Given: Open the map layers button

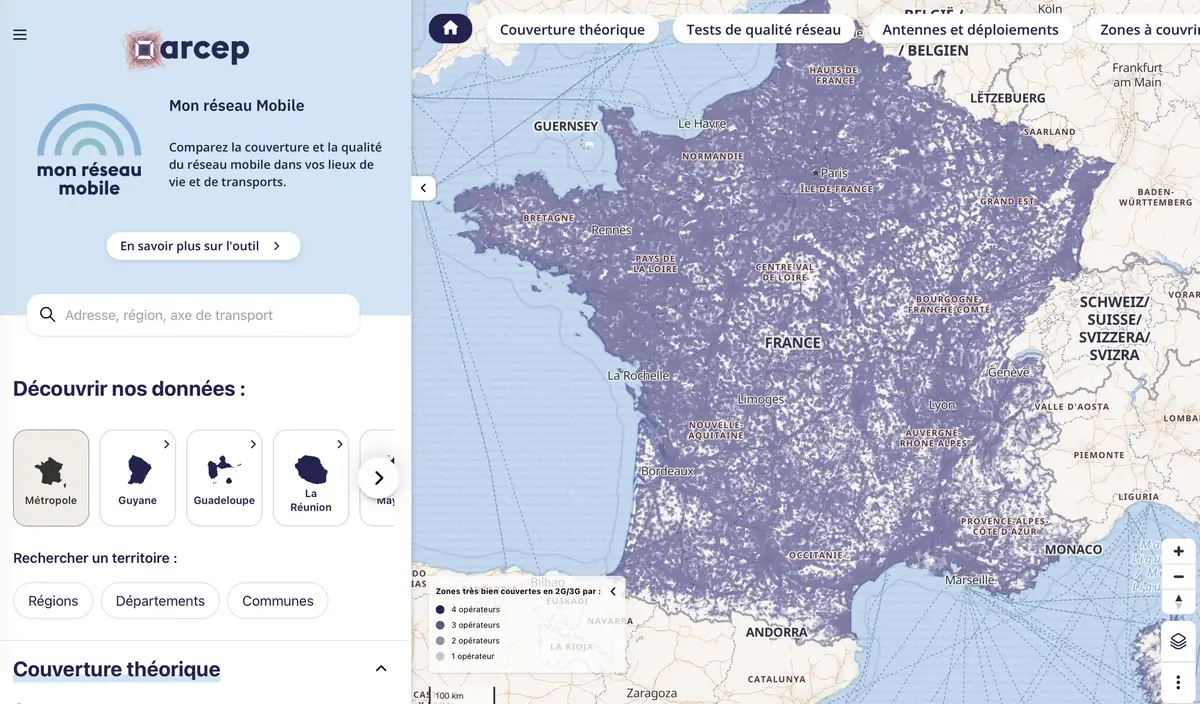Looking at the screenshot, I should [1178, 641].
